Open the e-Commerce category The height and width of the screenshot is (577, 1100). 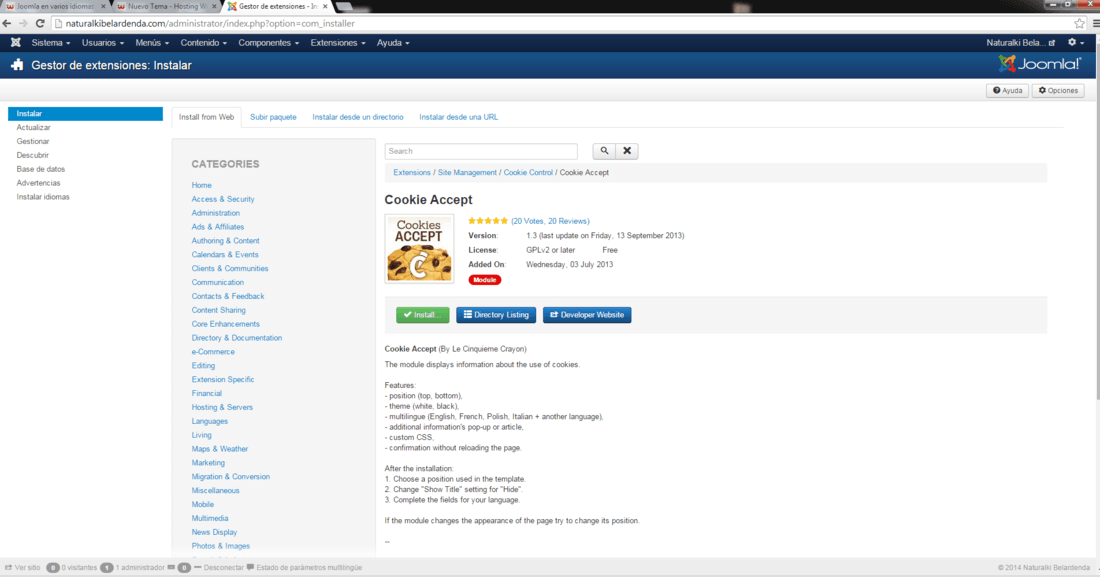coord(213,352)
